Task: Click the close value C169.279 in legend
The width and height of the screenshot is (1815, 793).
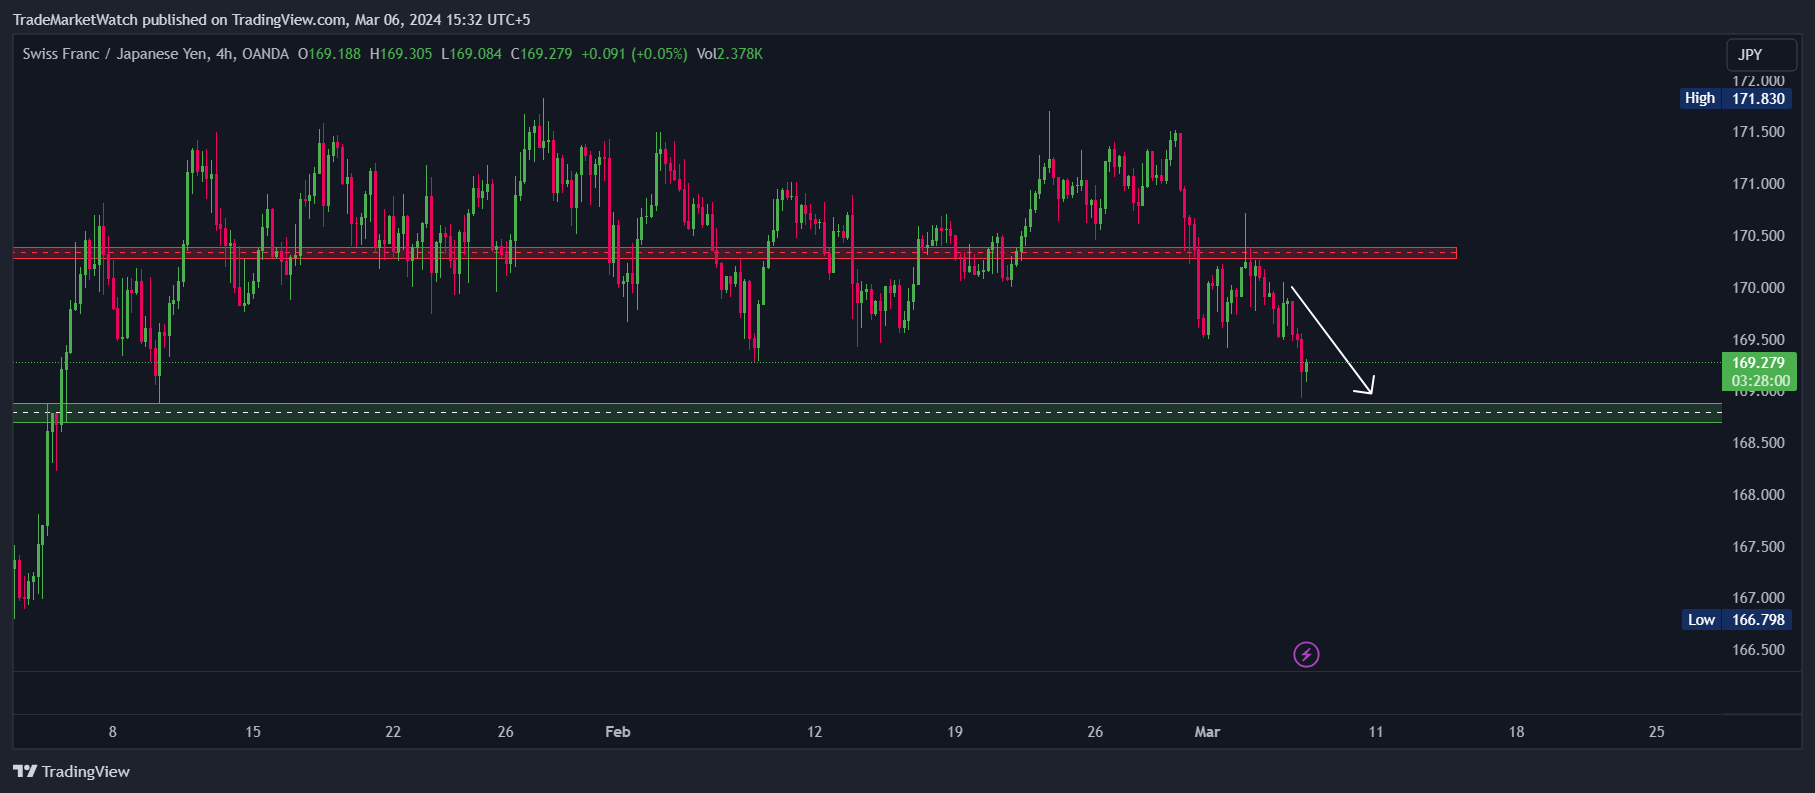Action: [541, 54]
